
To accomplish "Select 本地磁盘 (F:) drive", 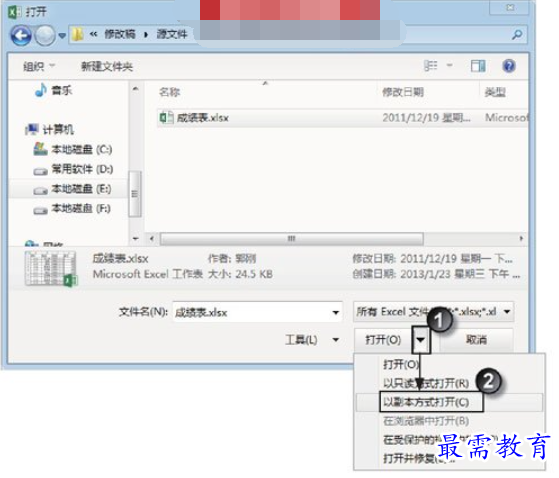I will (72, 209).
